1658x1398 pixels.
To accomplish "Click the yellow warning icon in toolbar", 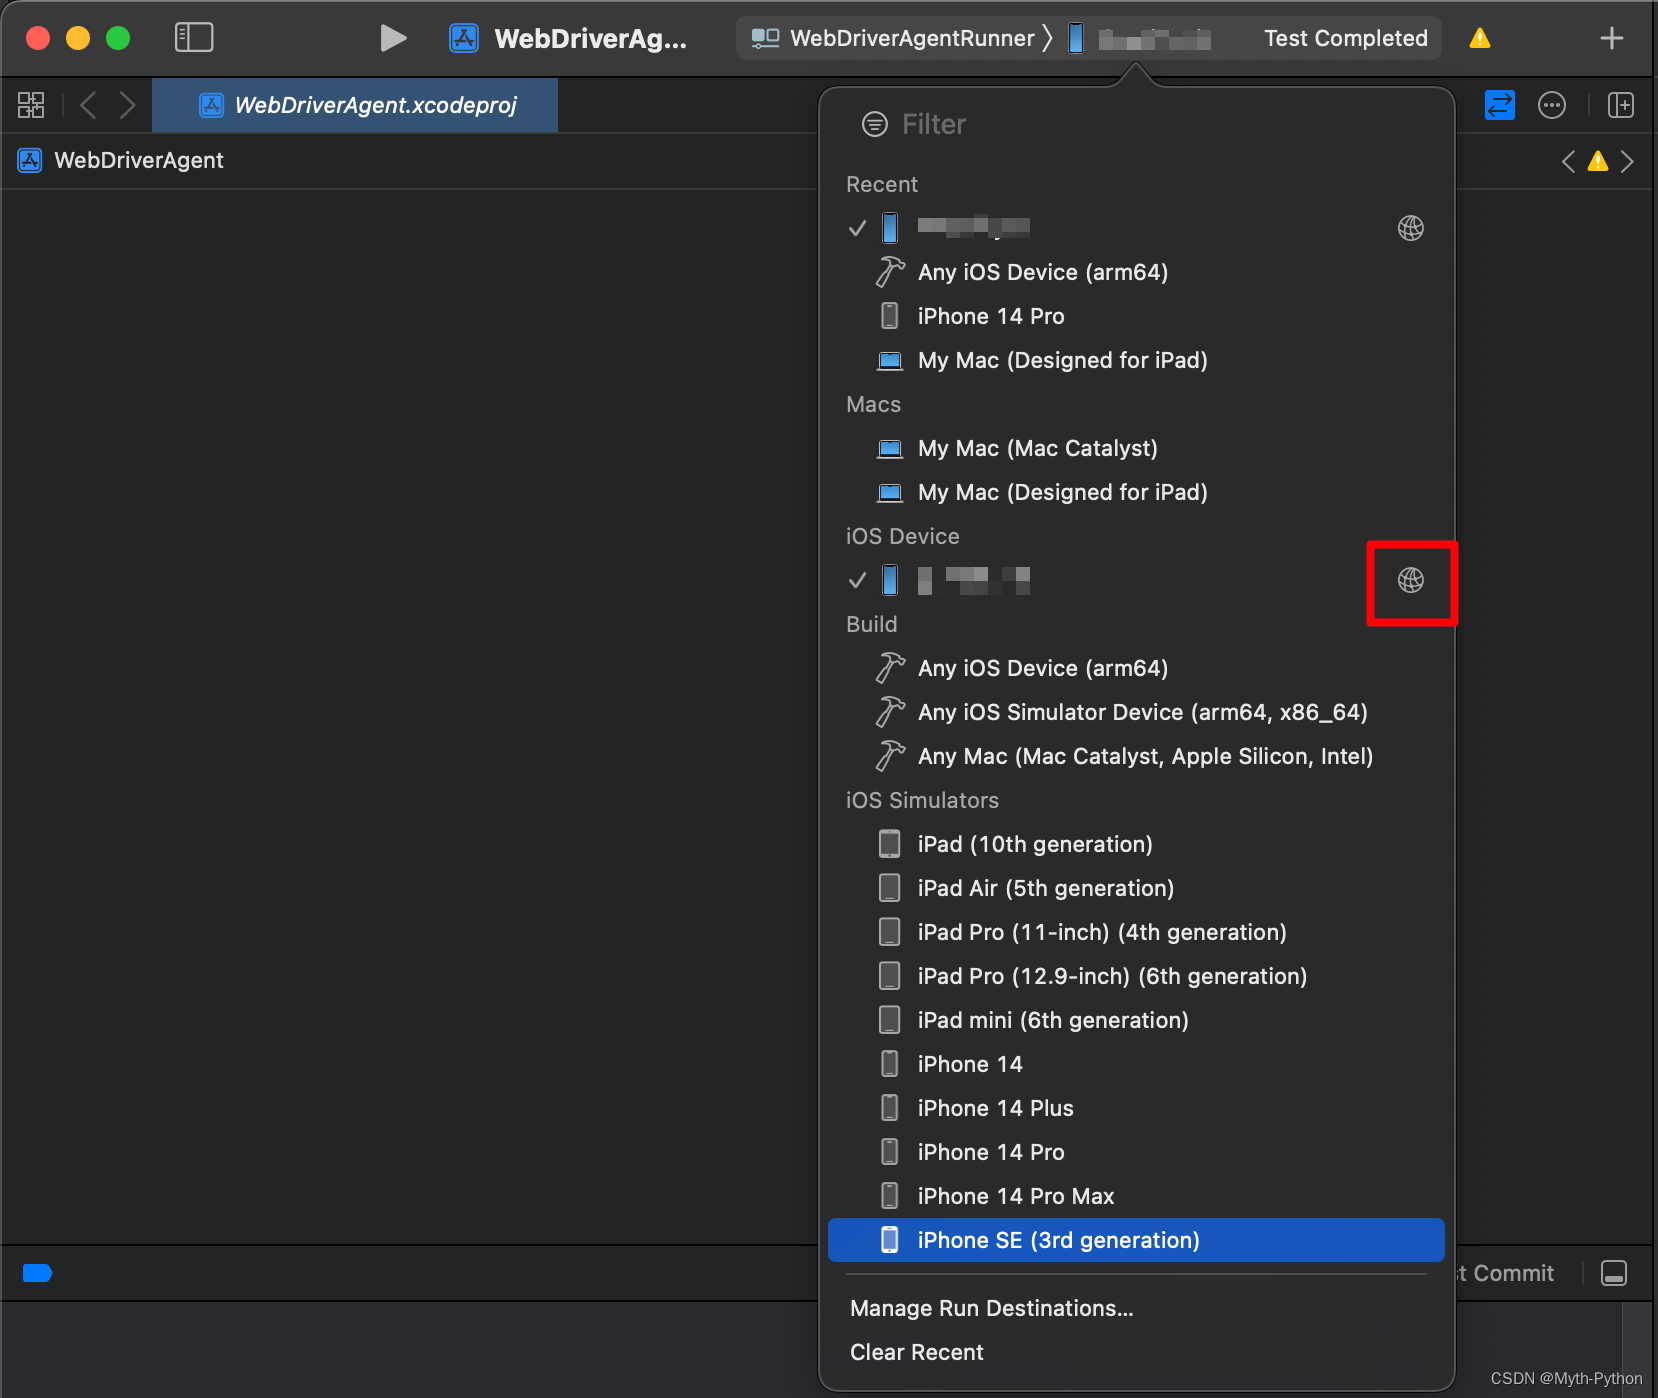I will (1480, 38).
